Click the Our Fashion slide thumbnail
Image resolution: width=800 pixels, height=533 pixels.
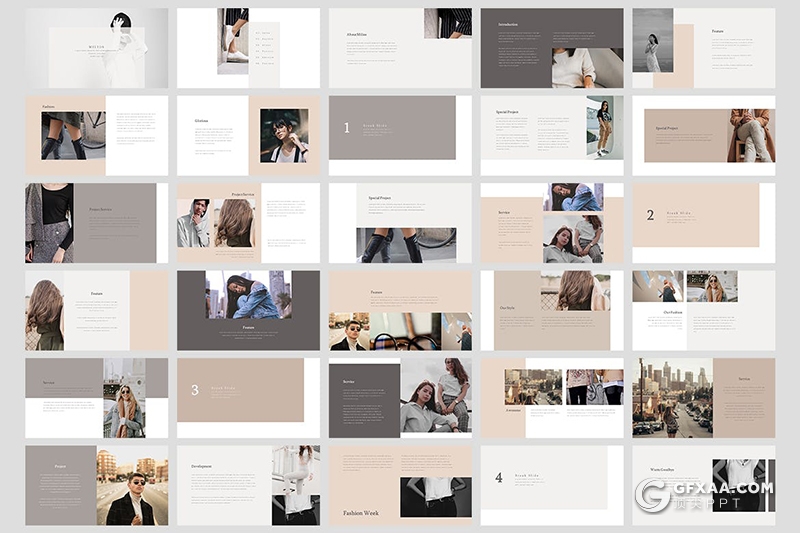(x=703, y=310)
